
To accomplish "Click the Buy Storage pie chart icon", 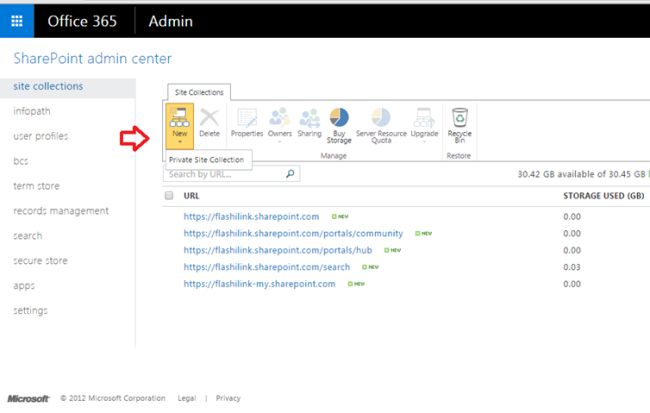I will (x=339, y=117).
